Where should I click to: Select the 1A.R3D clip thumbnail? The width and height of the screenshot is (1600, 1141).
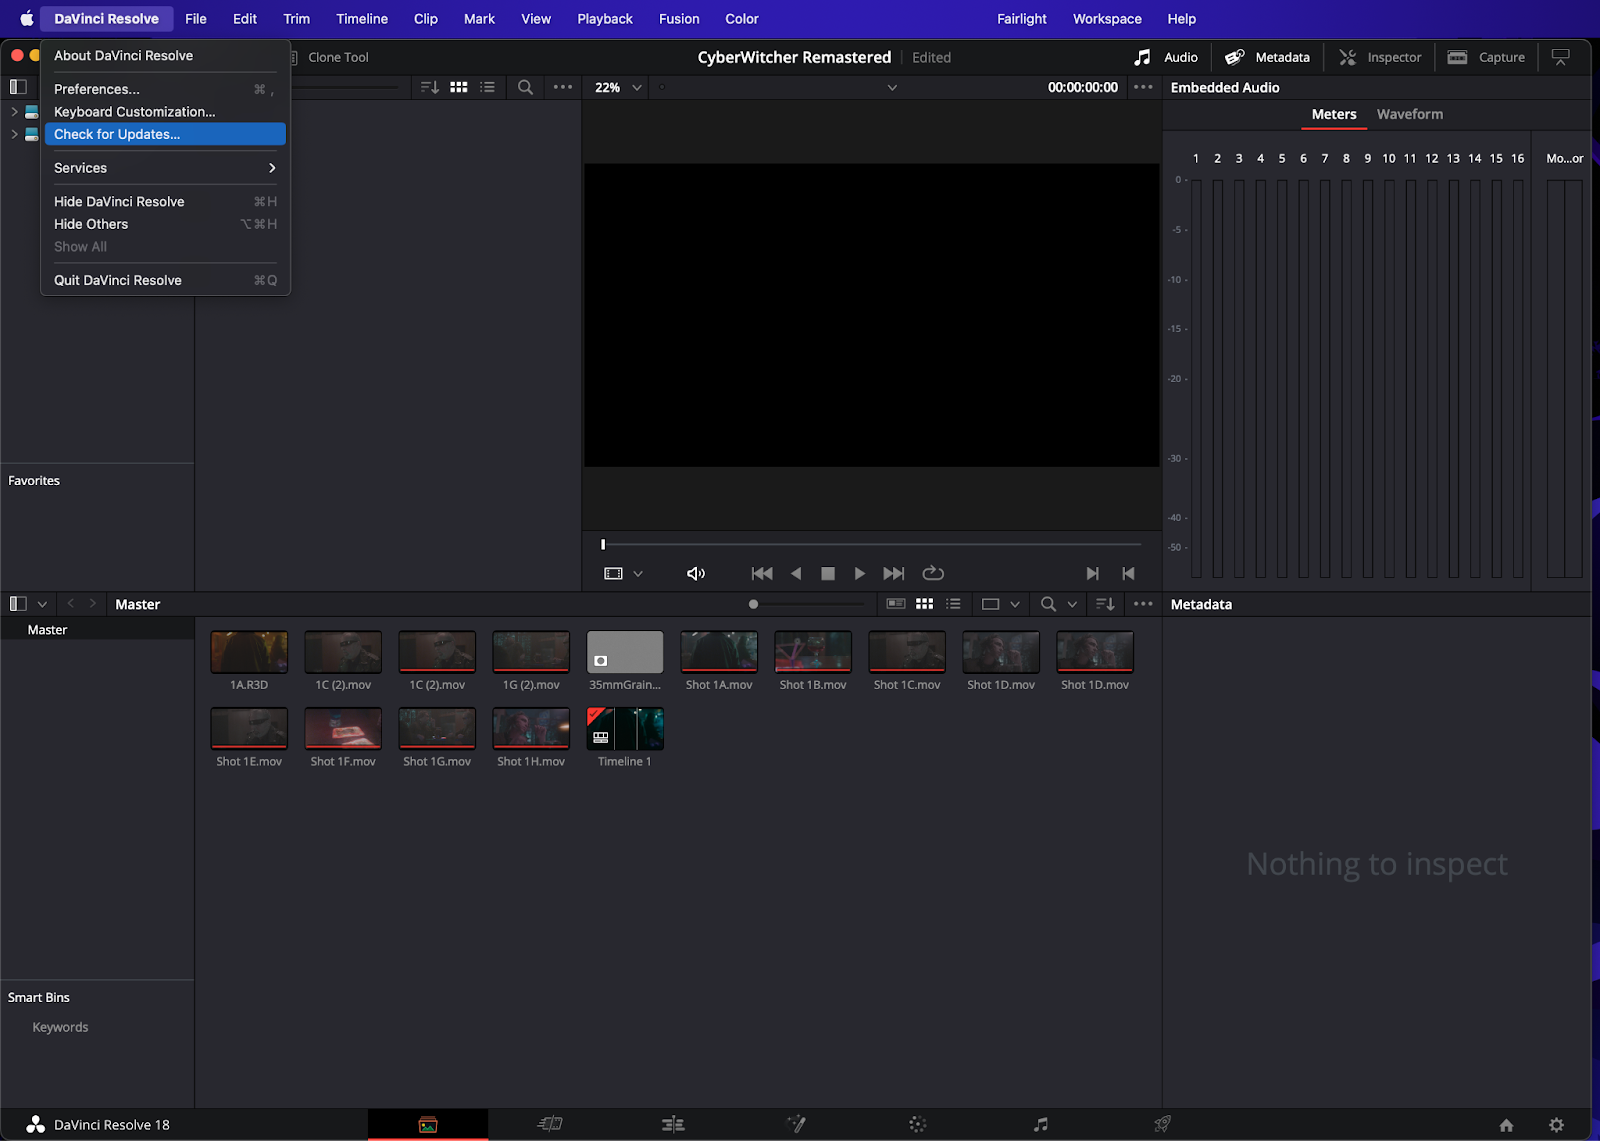[249, 652]
